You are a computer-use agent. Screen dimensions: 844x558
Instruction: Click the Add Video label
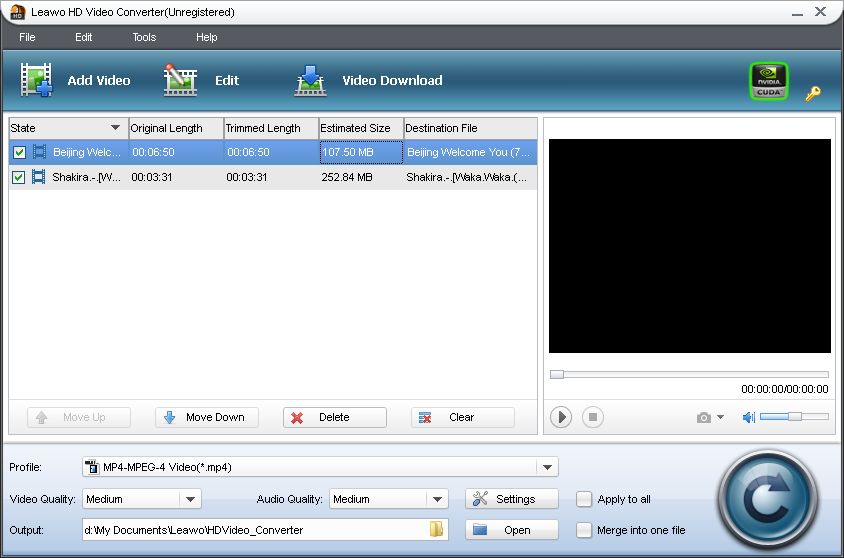pos(99,81)
